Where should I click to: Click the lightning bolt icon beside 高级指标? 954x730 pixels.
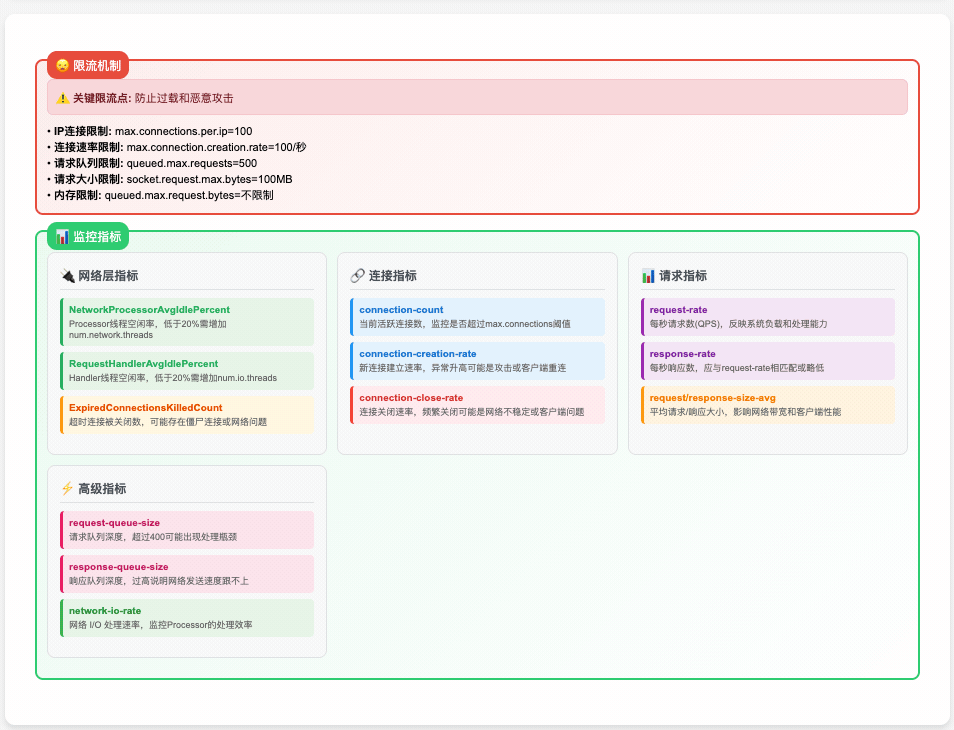(67, 489)
